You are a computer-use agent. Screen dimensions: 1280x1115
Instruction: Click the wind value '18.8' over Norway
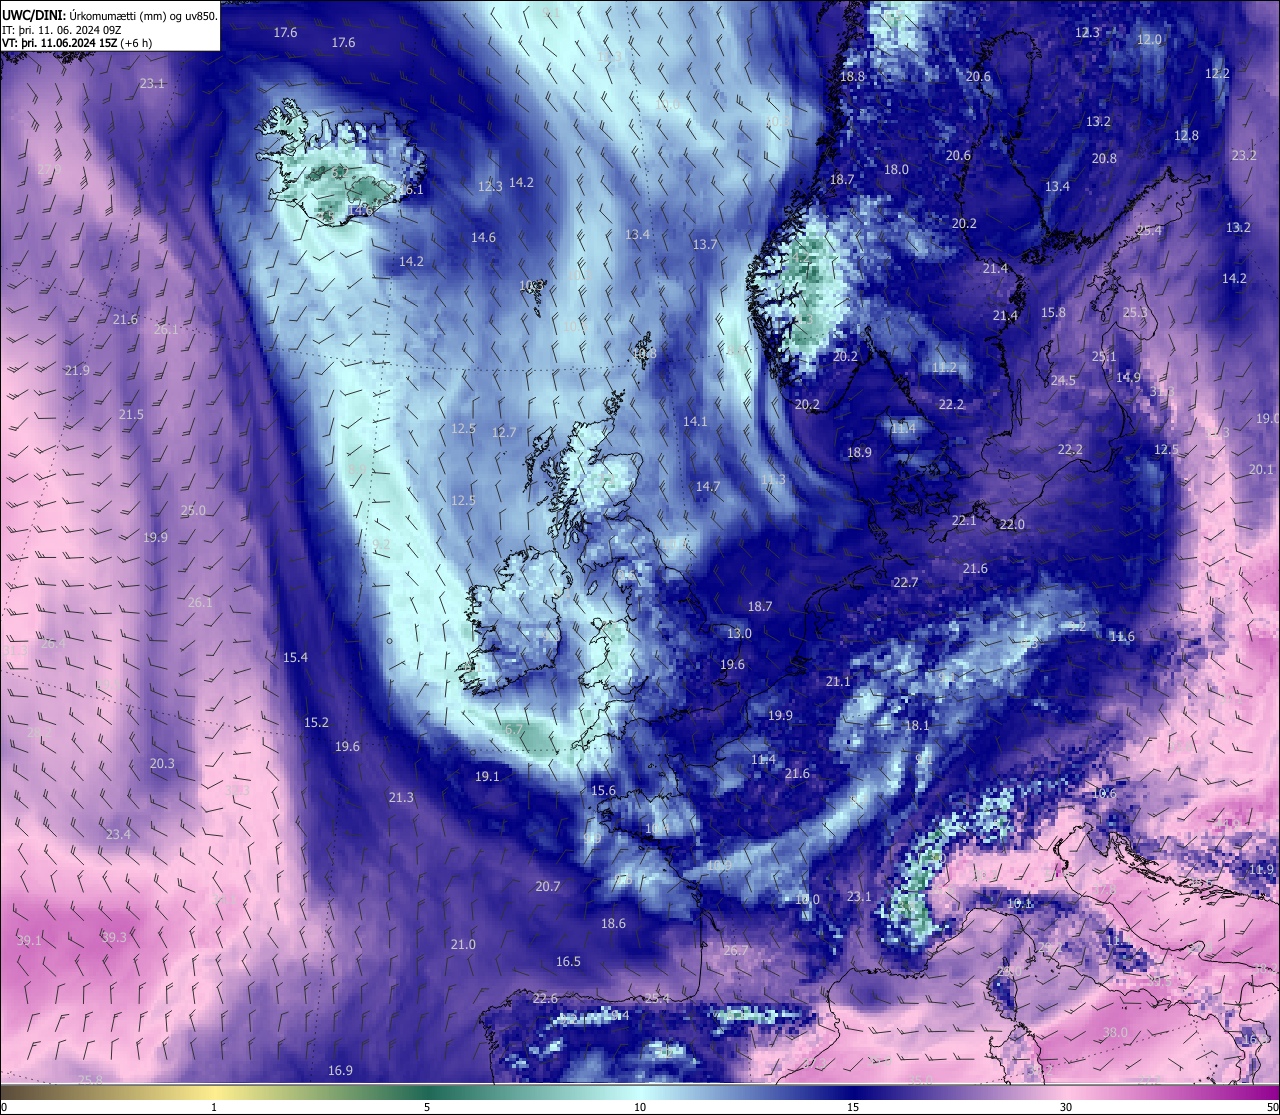click(x=852, y=77)
